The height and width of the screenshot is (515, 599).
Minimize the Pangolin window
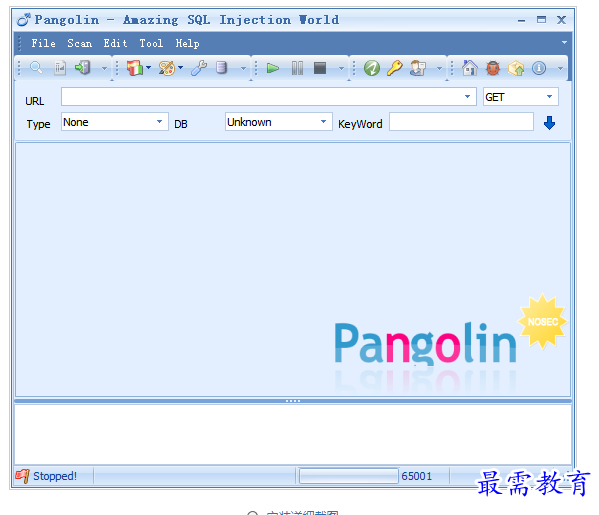click(521, 20)
